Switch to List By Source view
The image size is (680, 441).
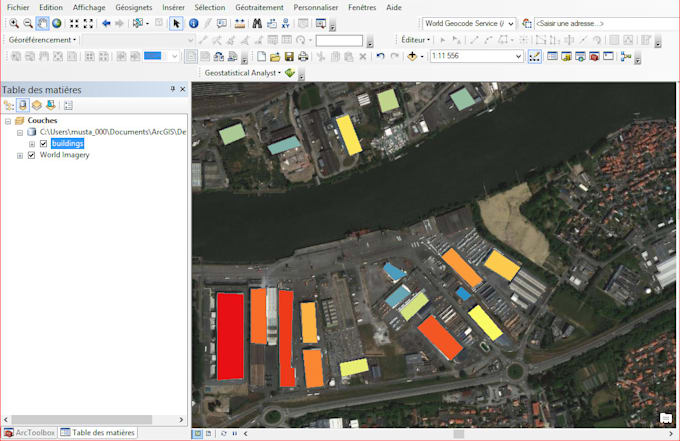[x=23, y=105]
